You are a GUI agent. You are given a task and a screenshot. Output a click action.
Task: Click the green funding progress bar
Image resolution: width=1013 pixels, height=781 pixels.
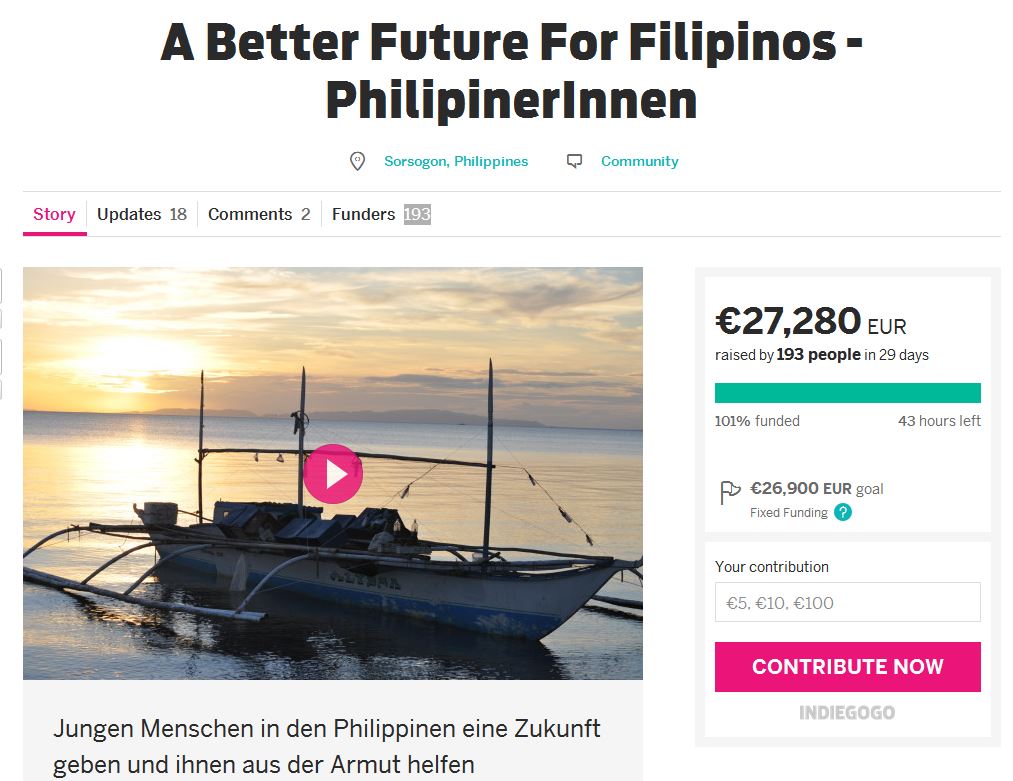[x=847, y=393]
